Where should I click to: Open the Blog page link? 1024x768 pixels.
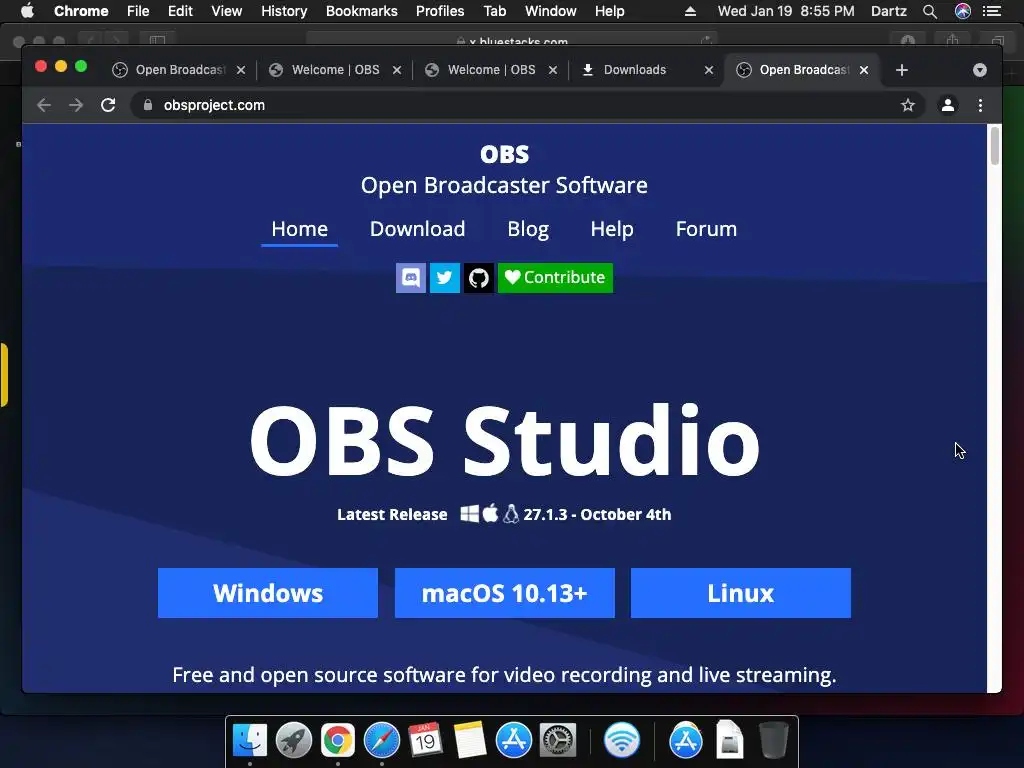528,229
